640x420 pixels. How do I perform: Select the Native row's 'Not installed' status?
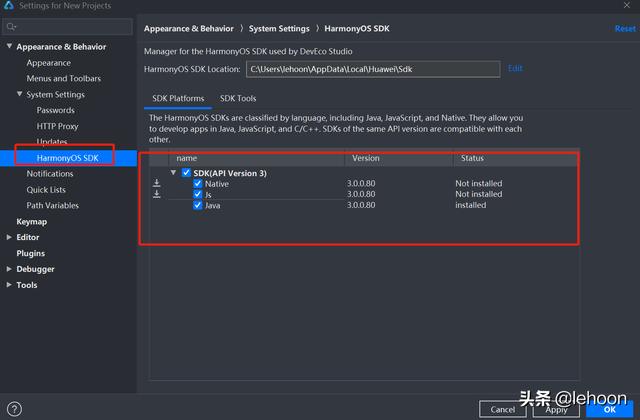479,184
